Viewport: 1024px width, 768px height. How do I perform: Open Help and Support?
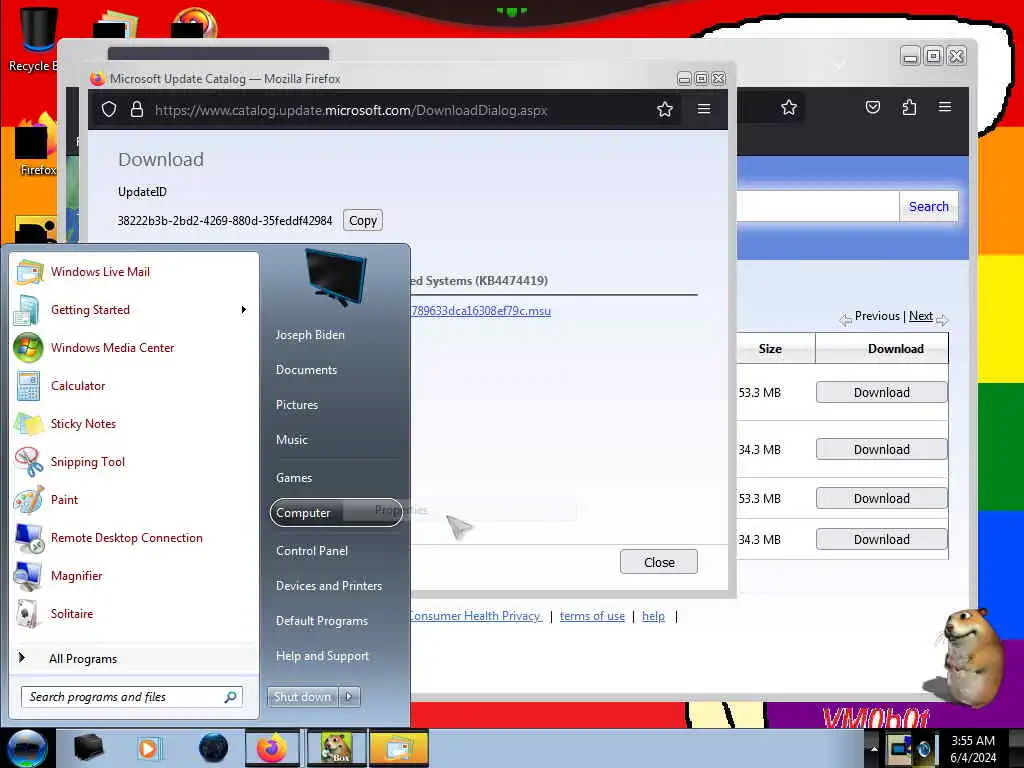point(322,656)
